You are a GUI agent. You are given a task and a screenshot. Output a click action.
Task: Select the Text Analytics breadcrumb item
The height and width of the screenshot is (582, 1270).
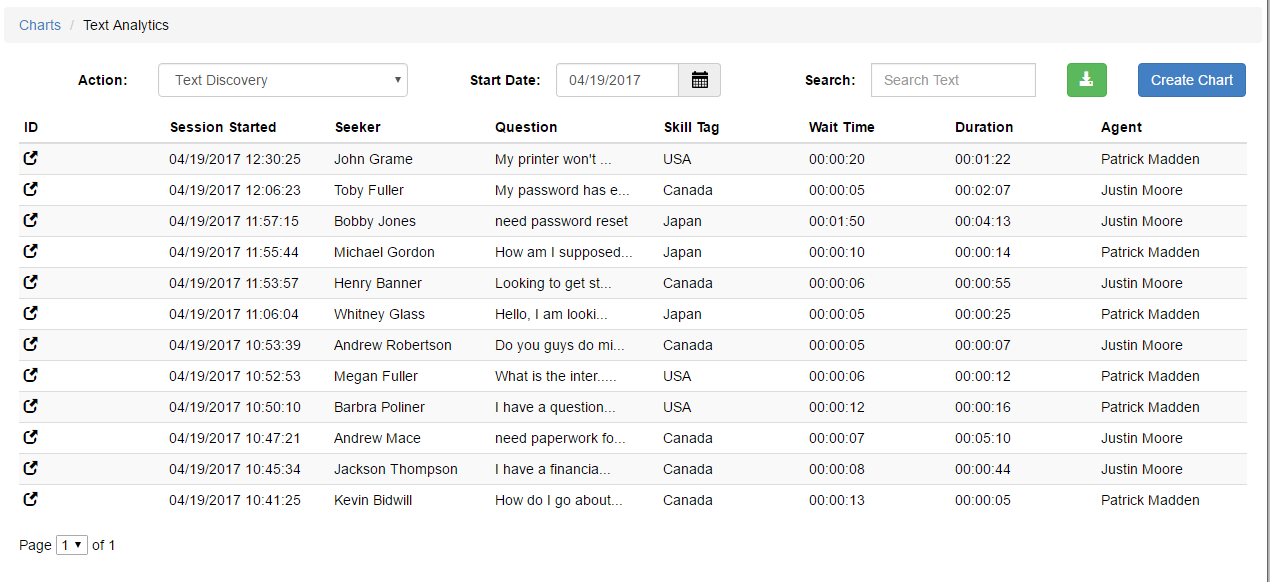[126, 25]
